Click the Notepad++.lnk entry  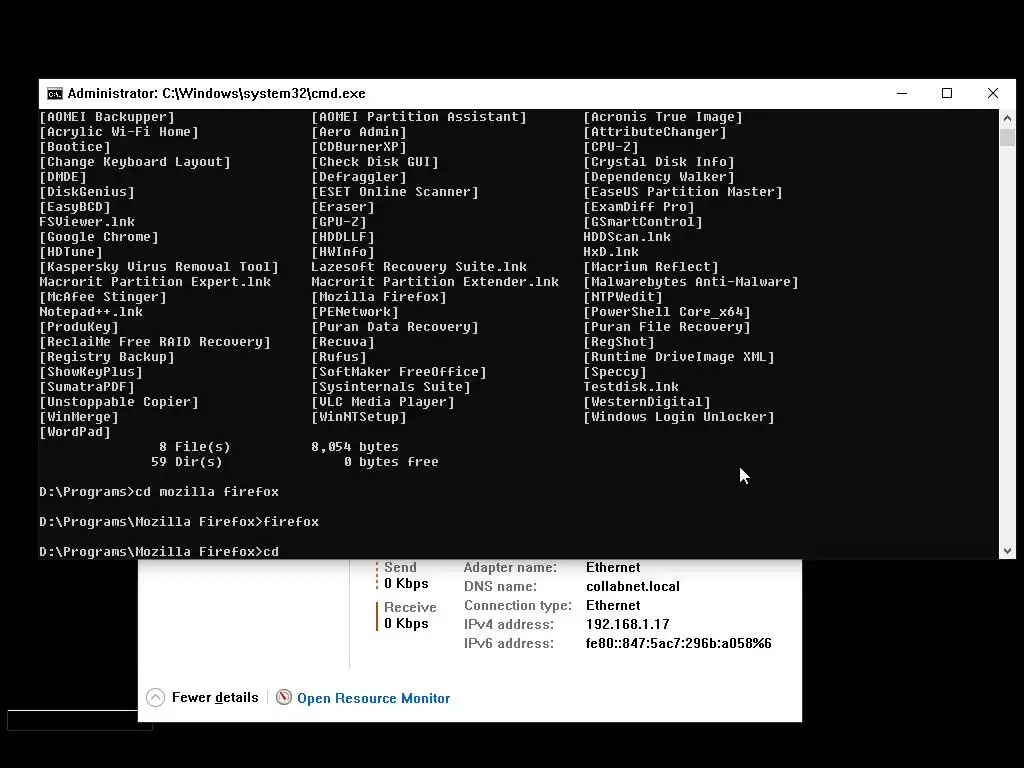[91, 312]
